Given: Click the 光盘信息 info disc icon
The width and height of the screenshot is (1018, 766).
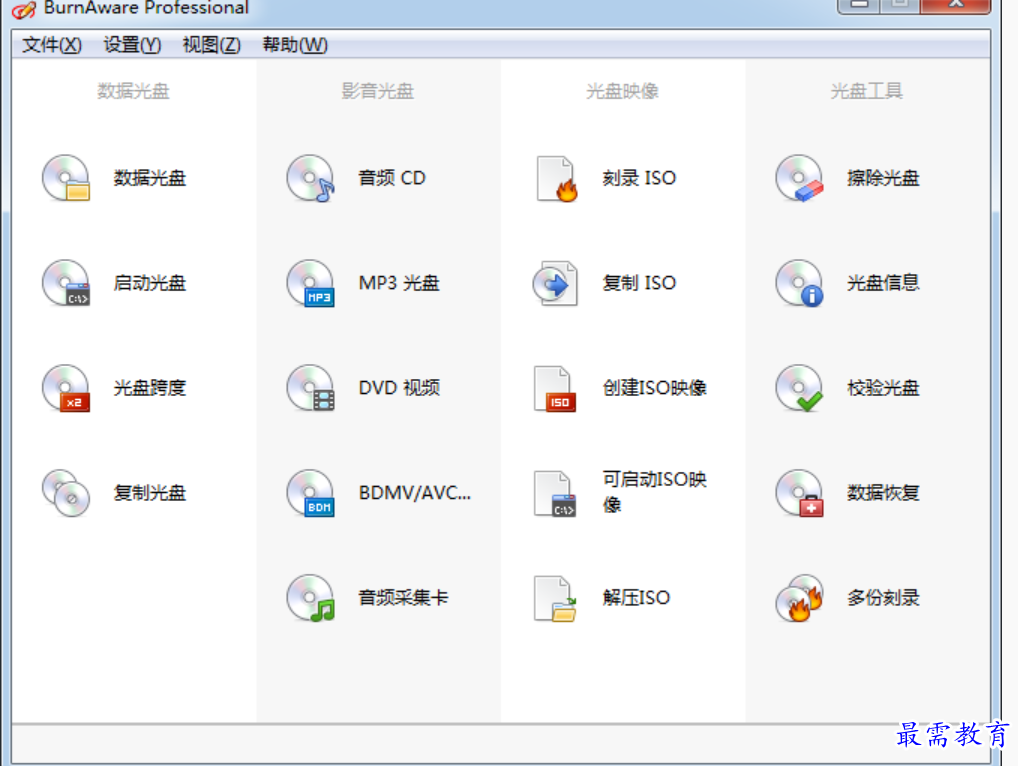Looking at the screenshot, I should [x=799, y=283].
